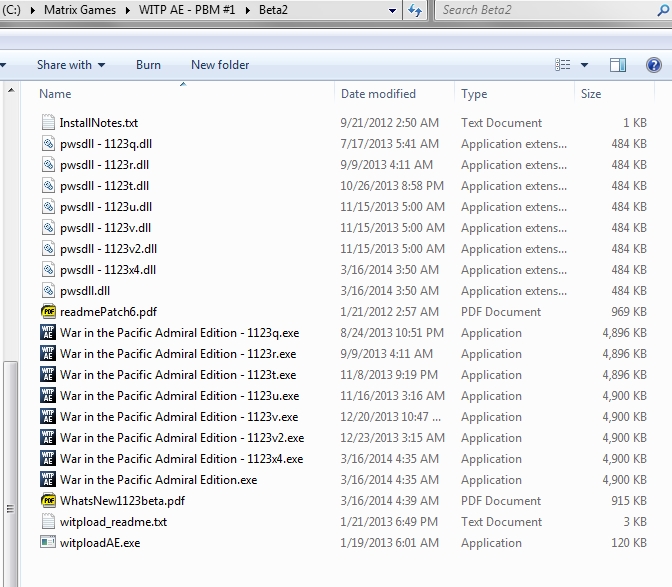Open address bar history dropdown arrow

(x=392, y=10)
